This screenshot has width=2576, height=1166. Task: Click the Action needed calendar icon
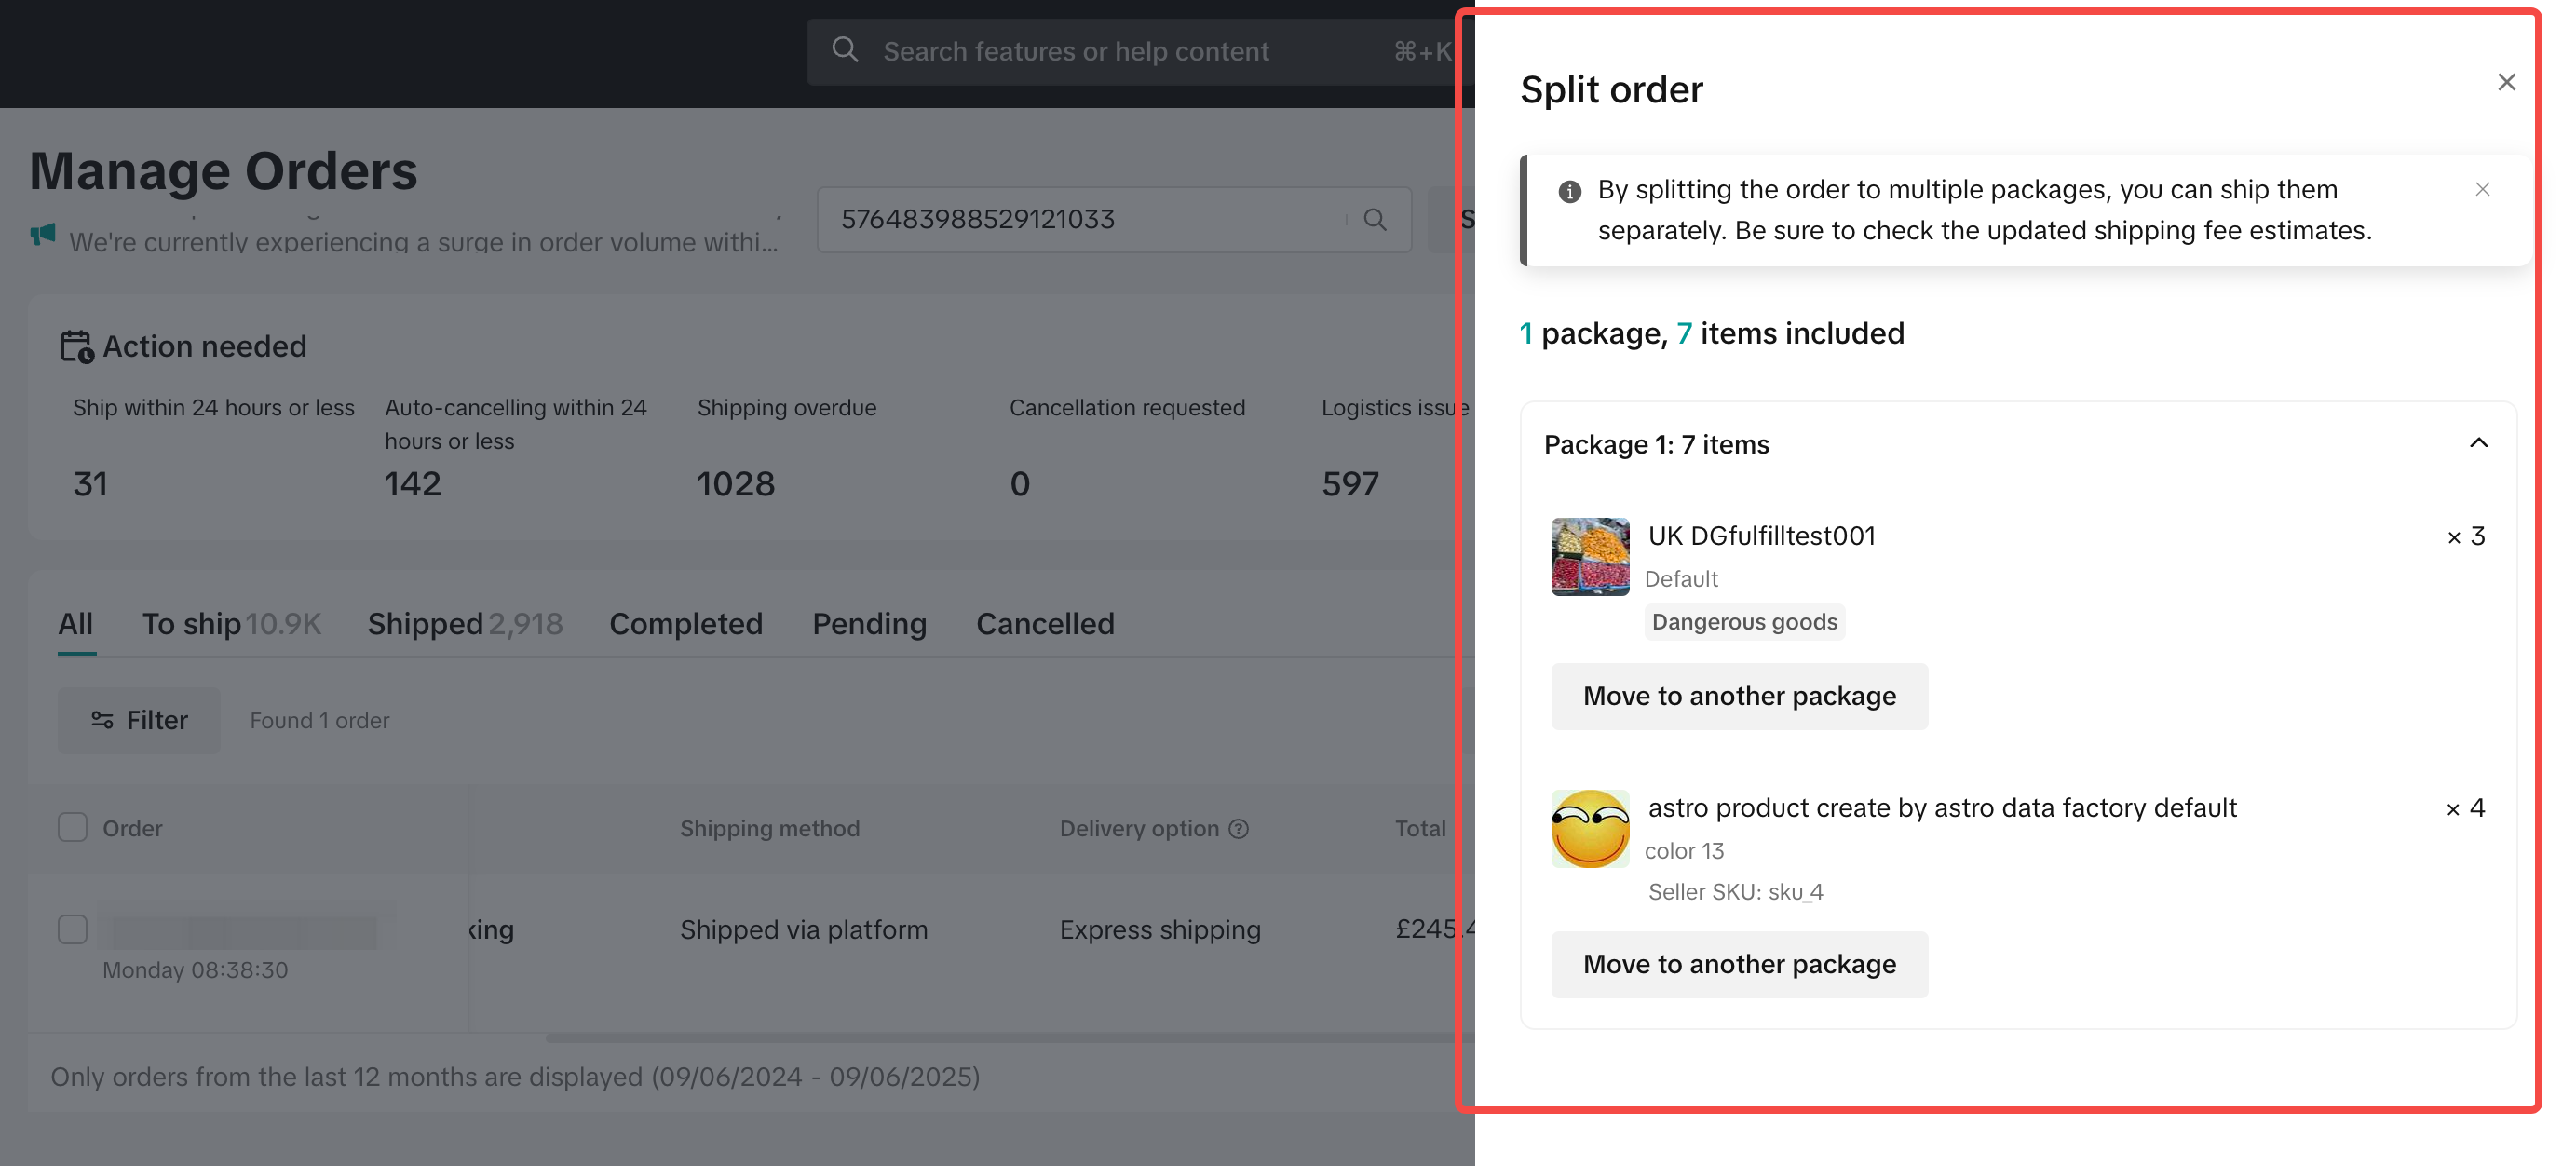click(x=76, y=347)
